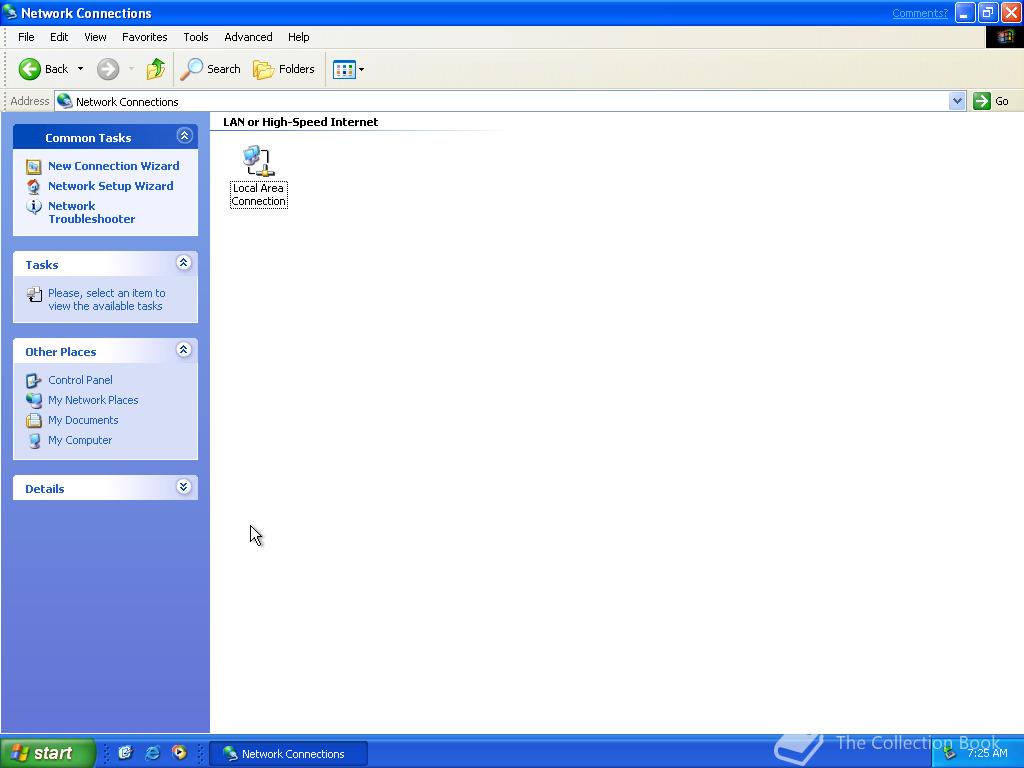Viewport: 1024px width, 768px height.
Task: Launch the Network Setup Wizard
Action: 111,186
